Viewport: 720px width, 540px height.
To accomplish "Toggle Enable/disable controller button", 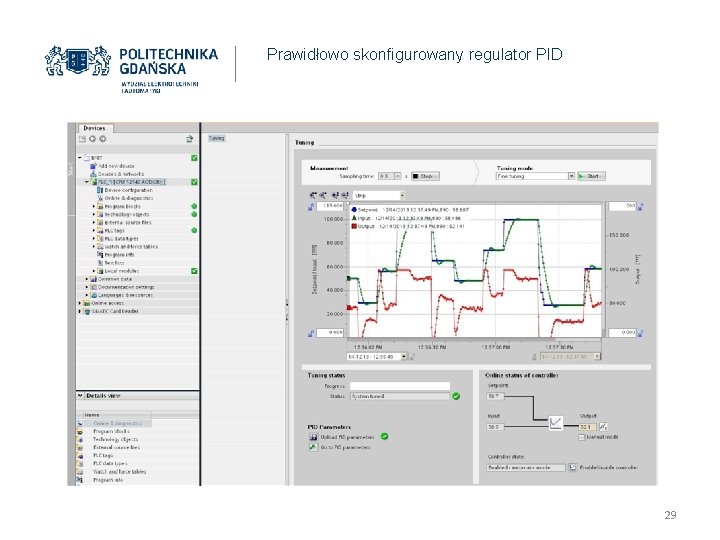I will pos(573,467).
